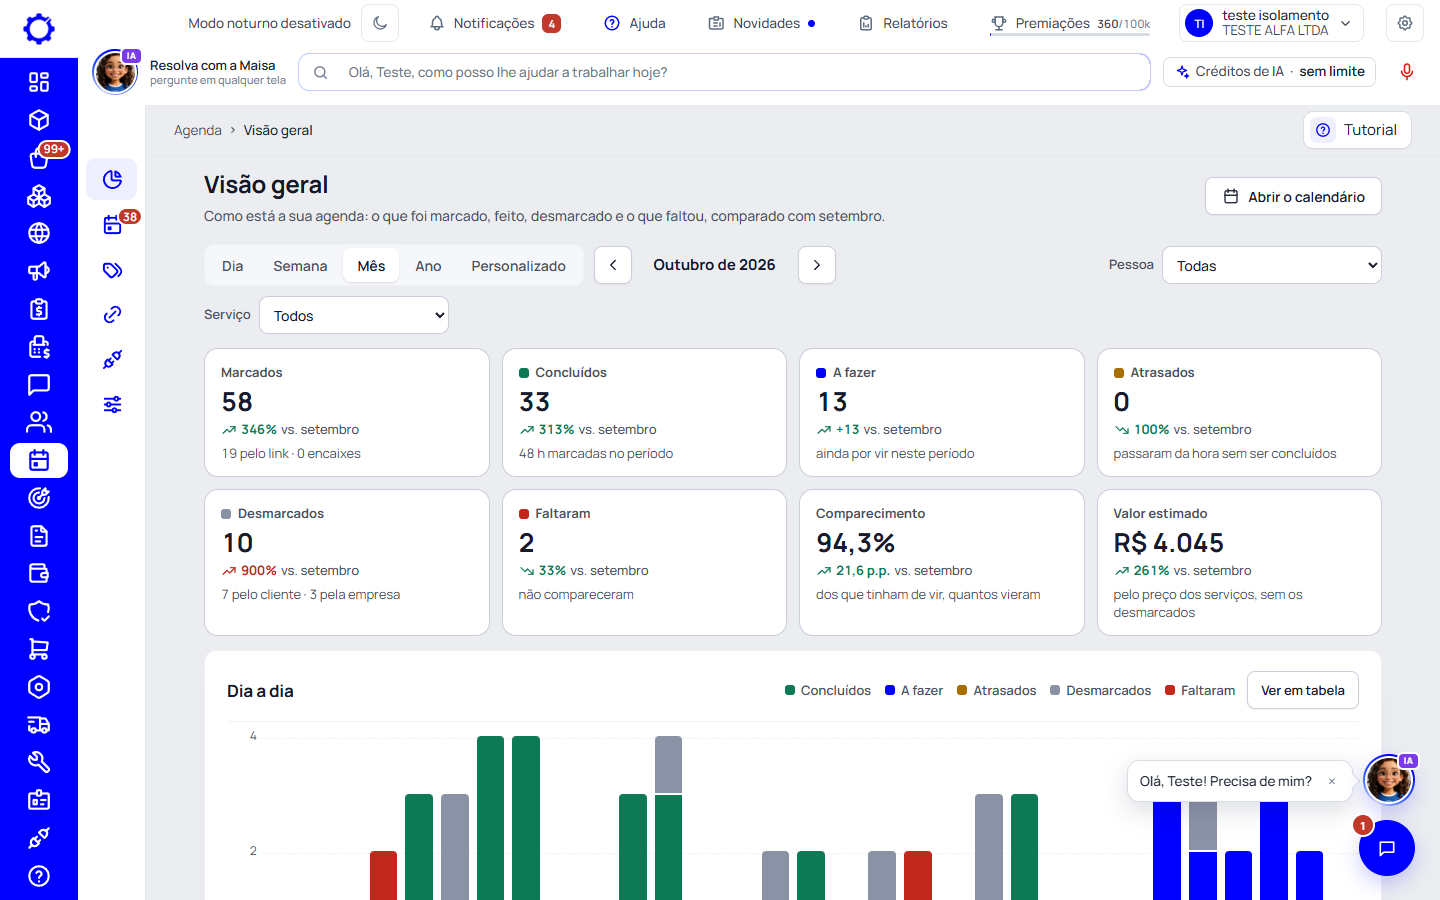
Task: Open the shopping cart icon in sidebar
Action: point(39,649)
